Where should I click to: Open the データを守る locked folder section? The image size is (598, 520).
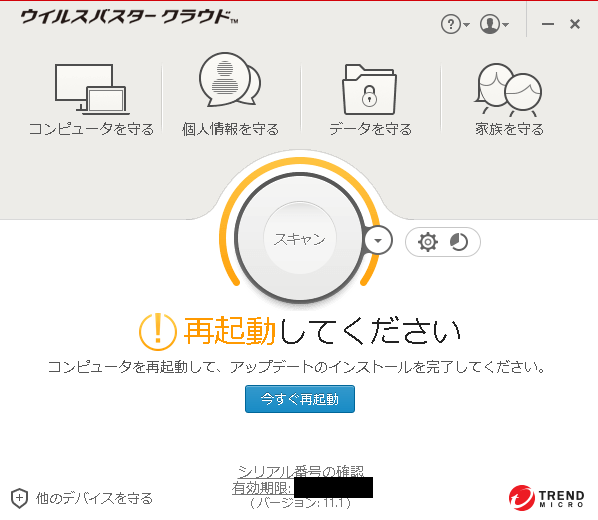tap(370, 100)
